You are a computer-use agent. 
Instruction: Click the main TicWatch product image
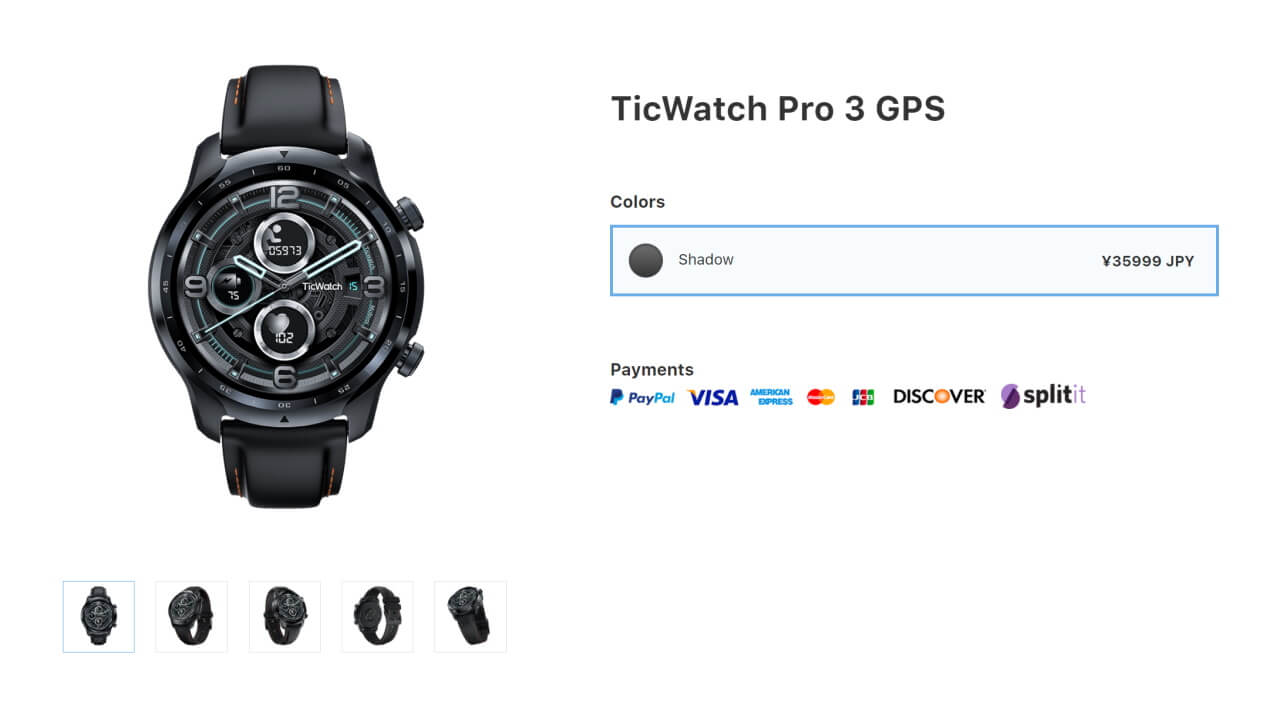click(x=285, y=287)
